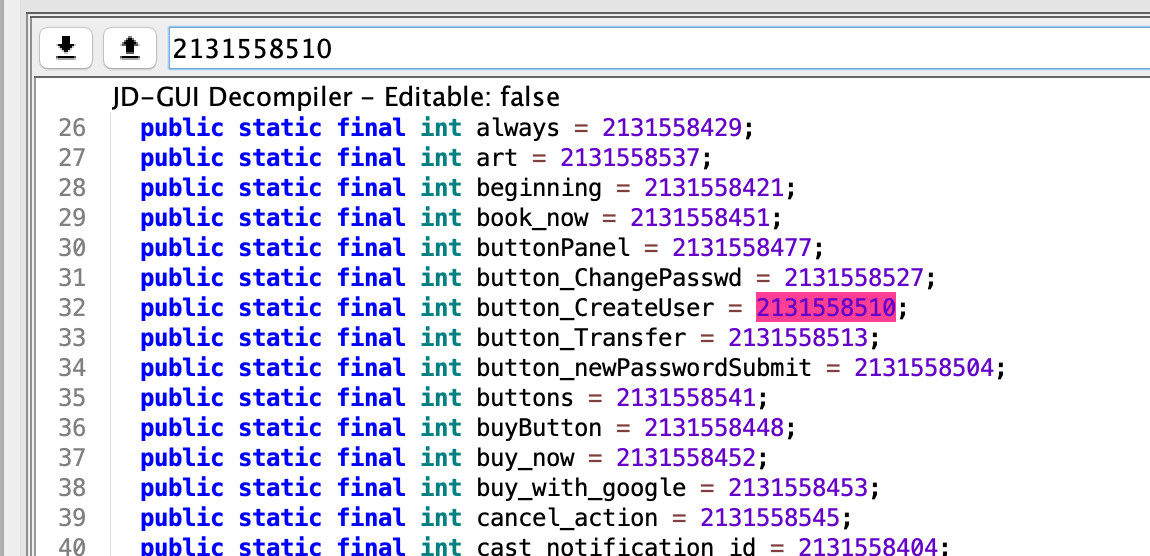Select the identifier 'buy_now'
Image resolution: width=1150 pixels, height=556 pixels.
pyautogui.click(x=525, y=458)
